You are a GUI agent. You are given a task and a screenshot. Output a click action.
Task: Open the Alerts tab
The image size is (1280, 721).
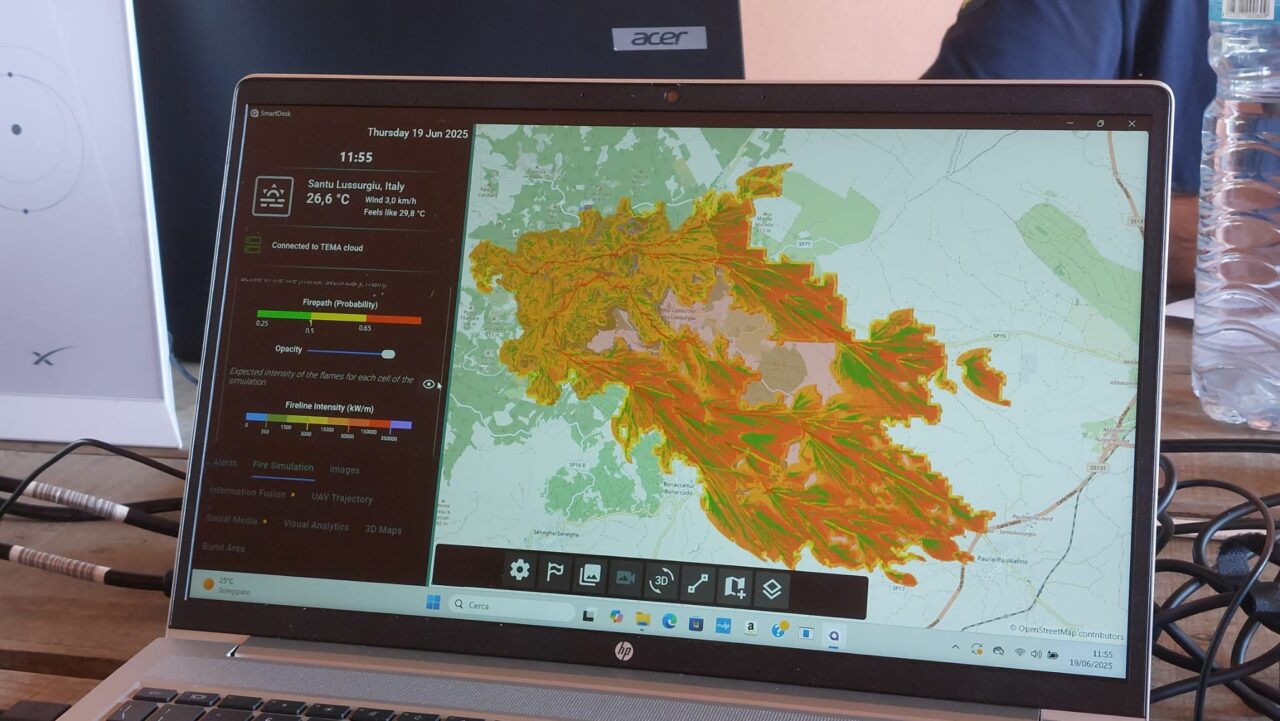click(x=225, y=463)
